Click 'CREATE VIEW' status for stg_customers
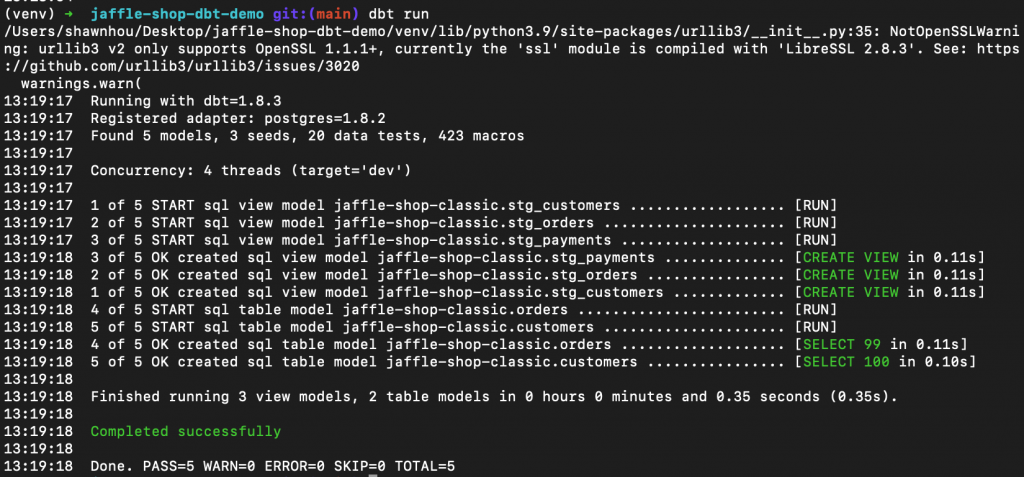The width and height of the screenshot is (1024, 477). click(x=850, y=292)
